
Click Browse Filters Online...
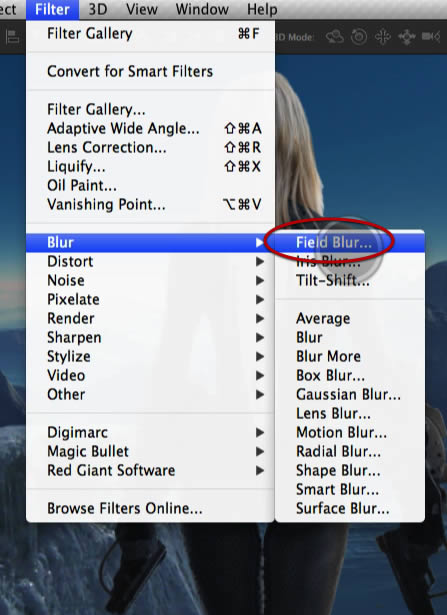[x=150, y=508]
